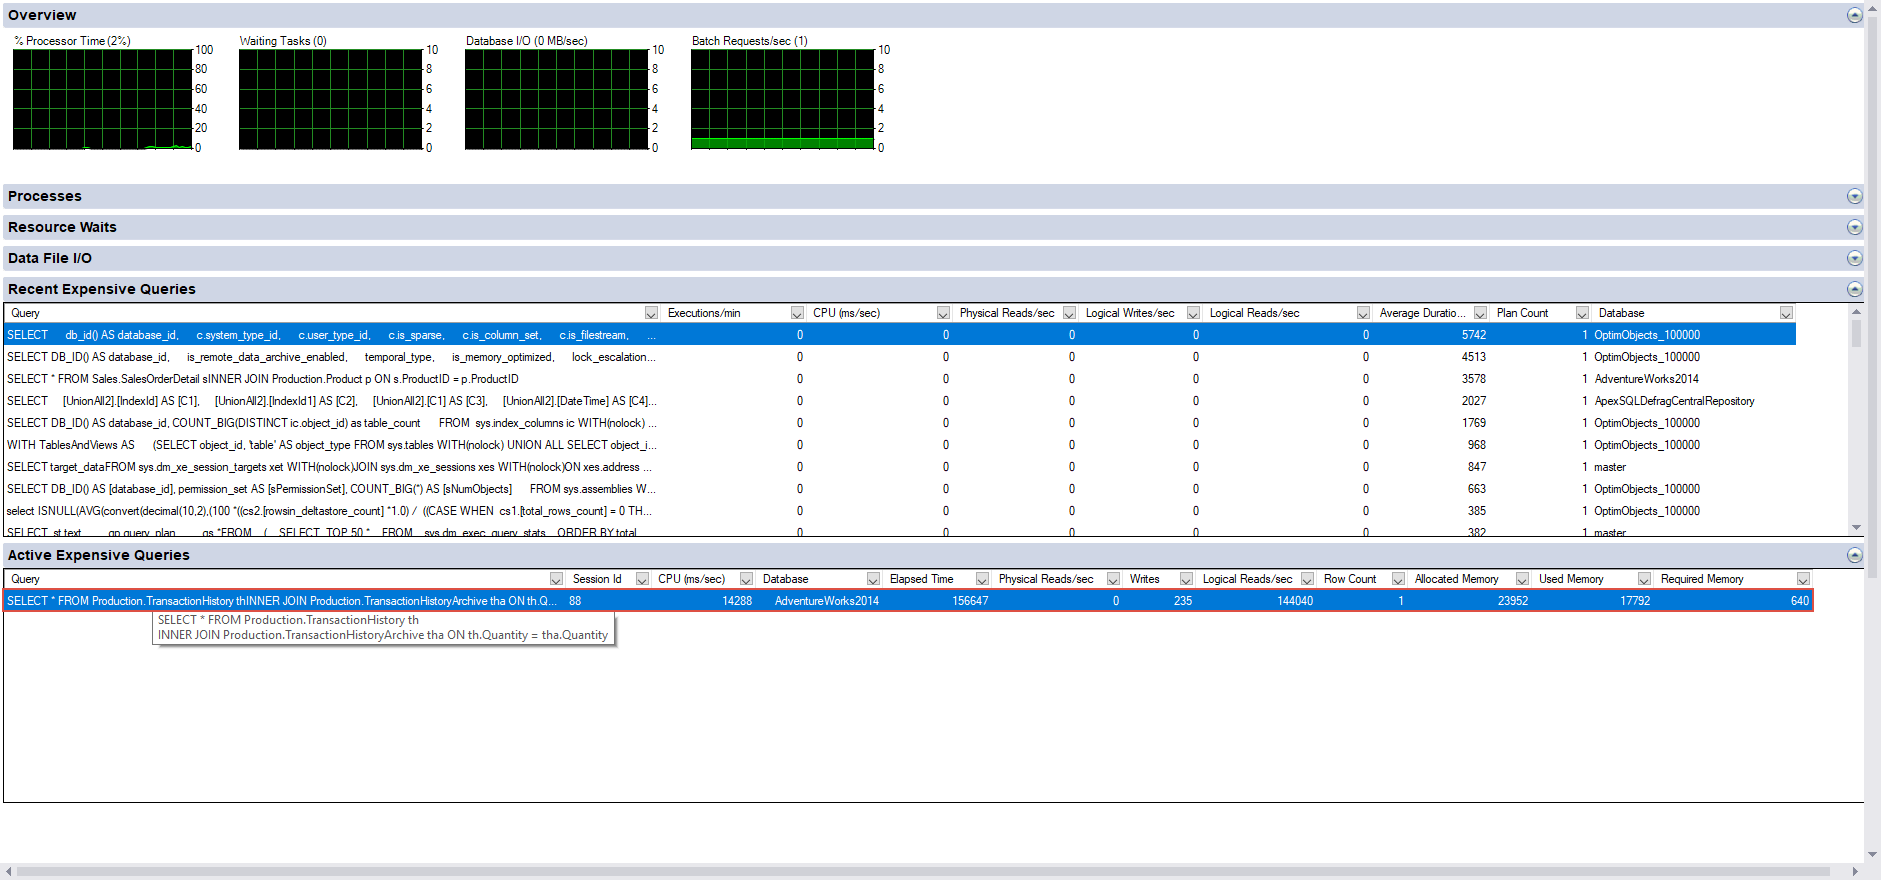
Task: Open Recent CPU (ms/sec) filter dropdown
Action: point(943,313)
